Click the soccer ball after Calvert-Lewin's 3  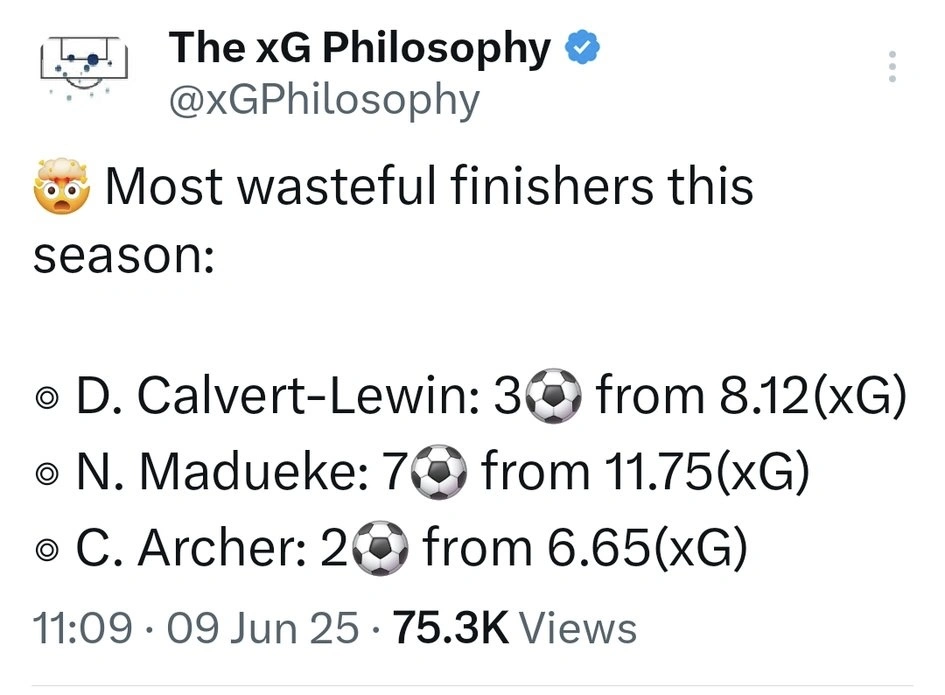tap(553, 398)
